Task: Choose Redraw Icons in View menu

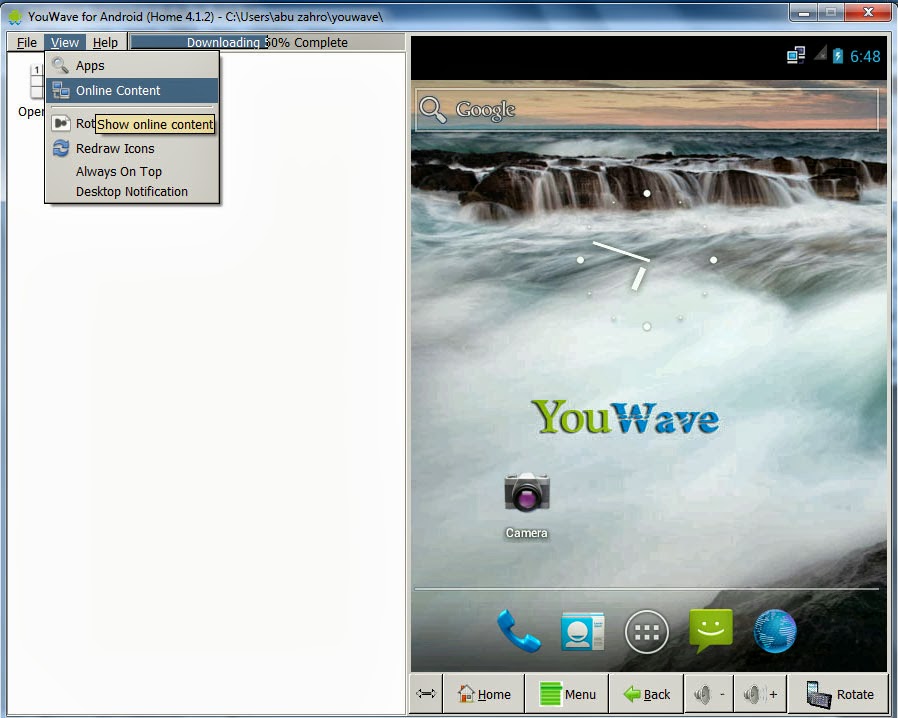Action: 132,148
